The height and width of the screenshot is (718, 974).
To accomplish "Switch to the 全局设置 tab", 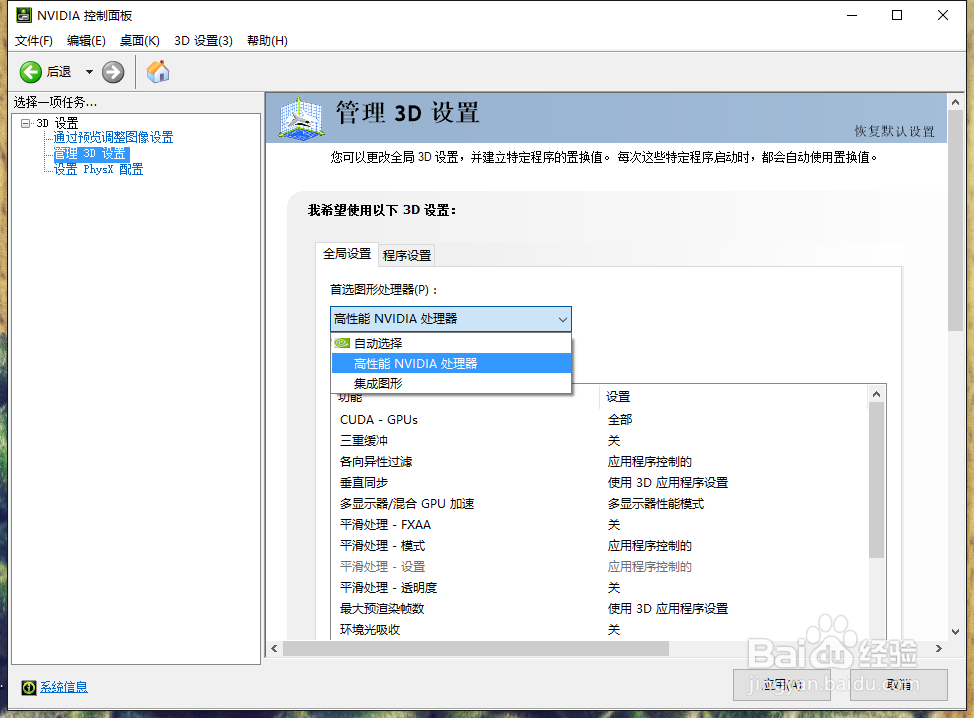I will click(x=347, y=254).
